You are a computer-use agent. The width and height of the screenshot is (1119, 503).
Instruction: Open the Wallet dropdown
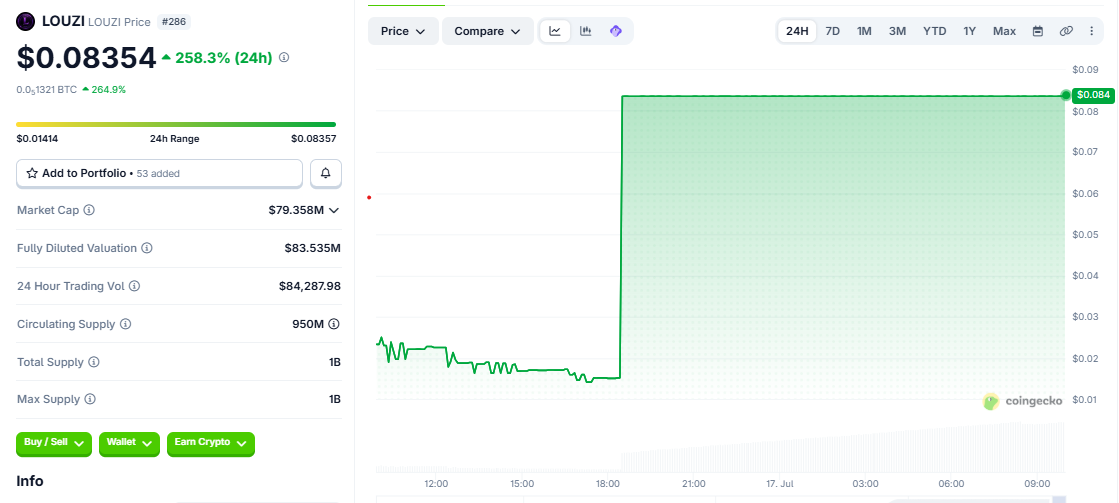(x=129, y=443)
